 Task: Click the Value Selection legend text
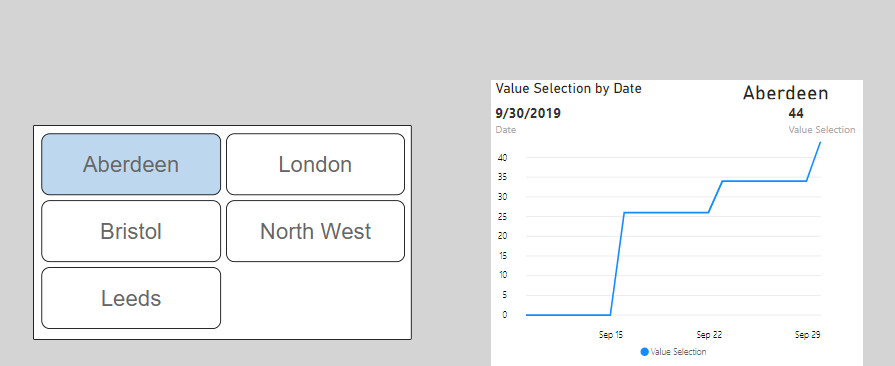pyautogui.click(x=678, y=352)
